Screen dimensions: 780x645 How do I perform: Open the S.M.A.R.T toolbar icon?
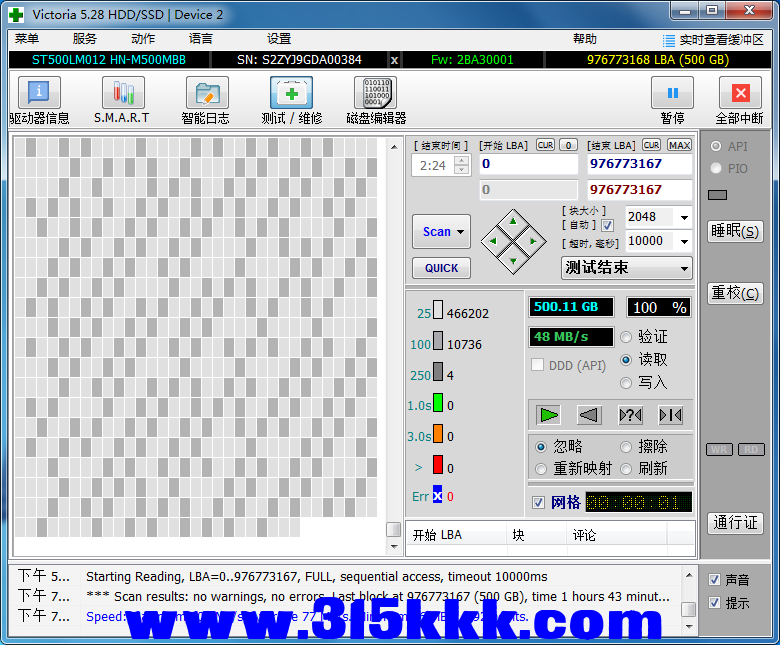pyautogui.click(x=122, y=94)
